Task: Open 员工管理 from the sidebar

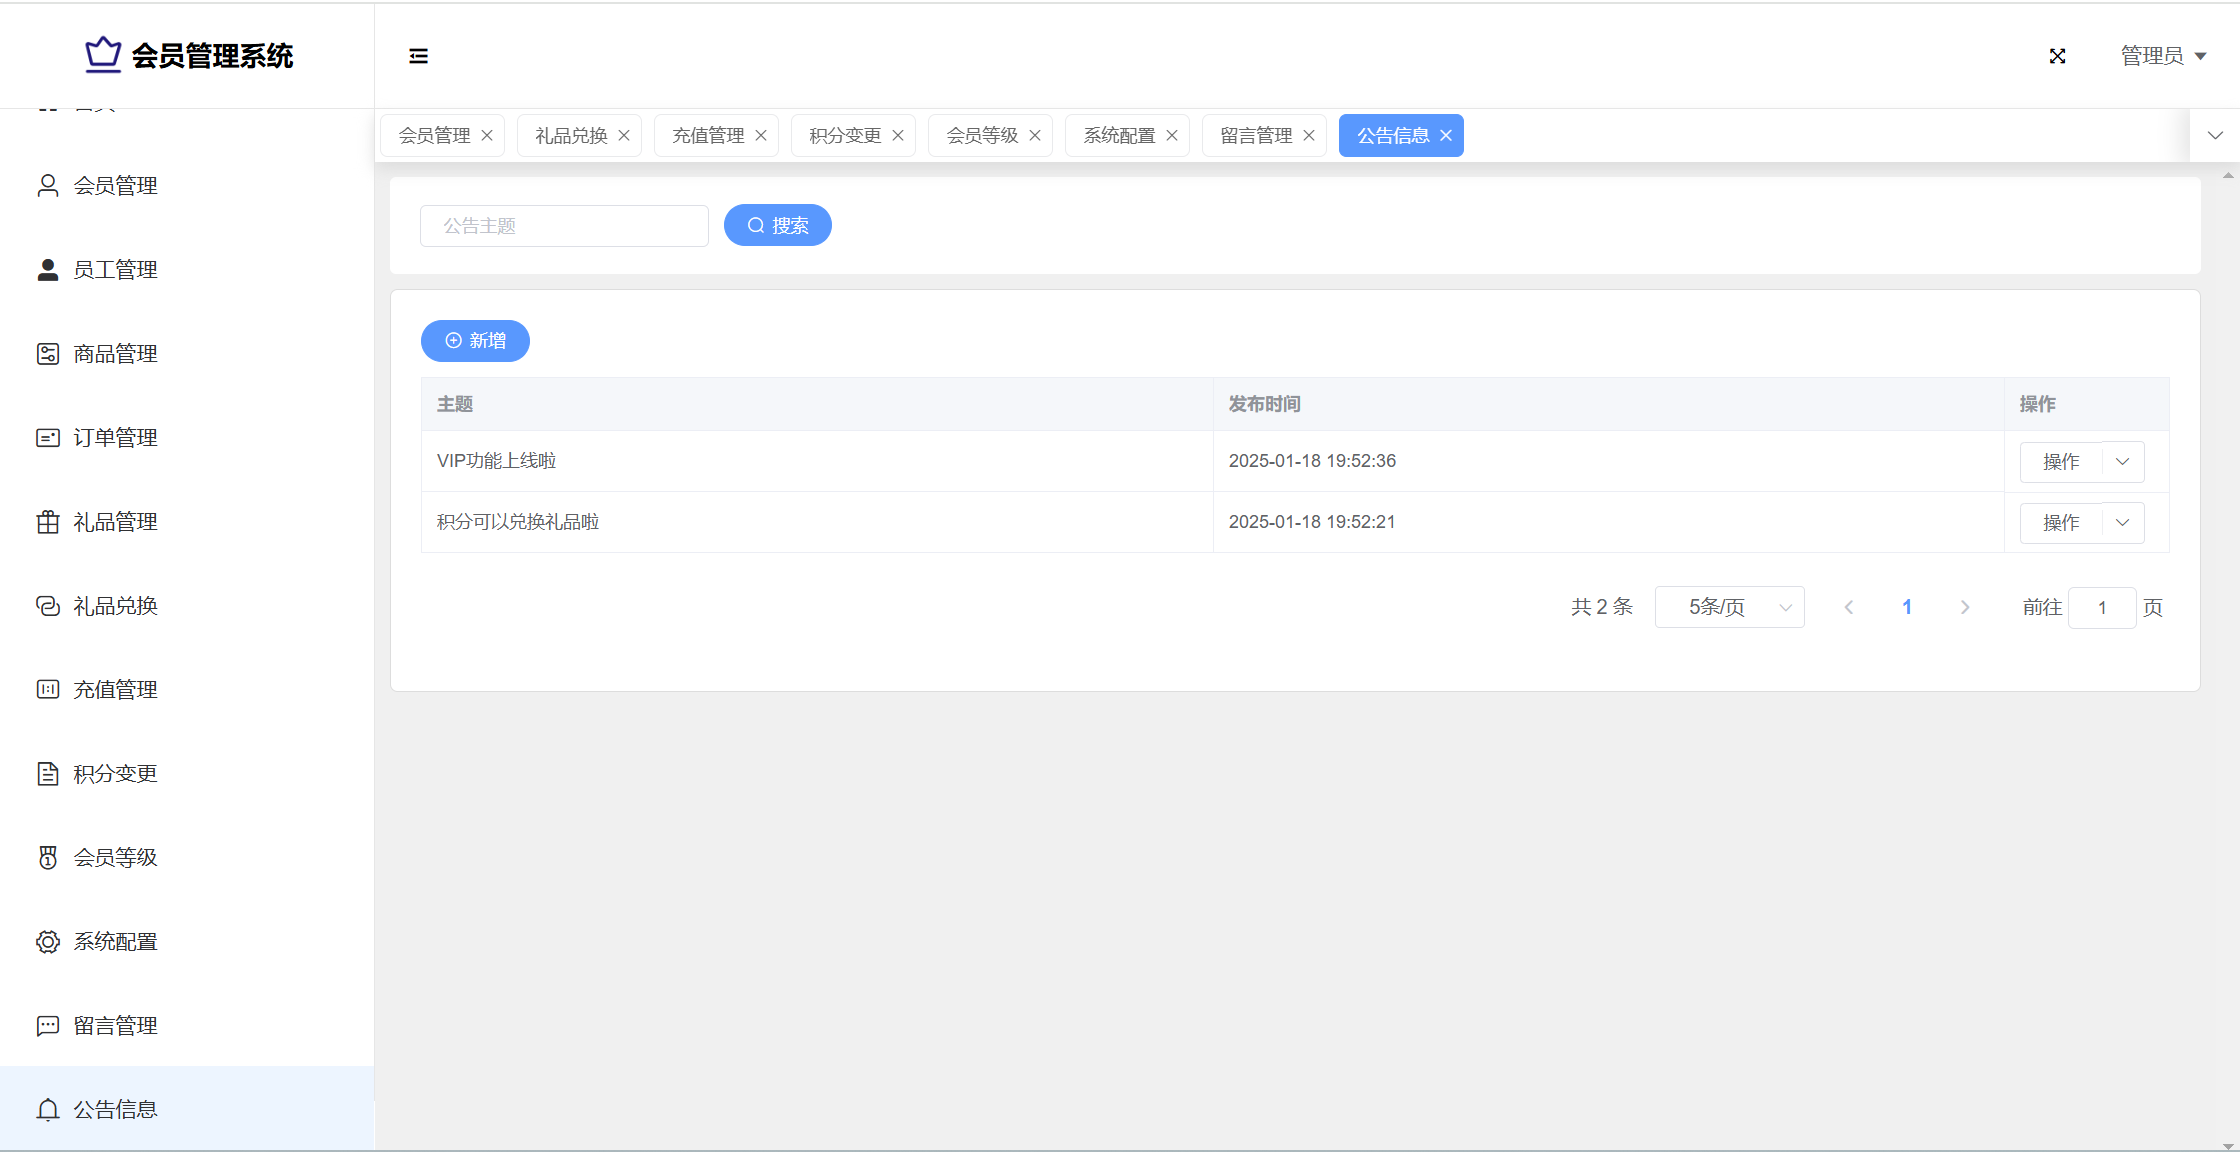Action: (115, 270)
